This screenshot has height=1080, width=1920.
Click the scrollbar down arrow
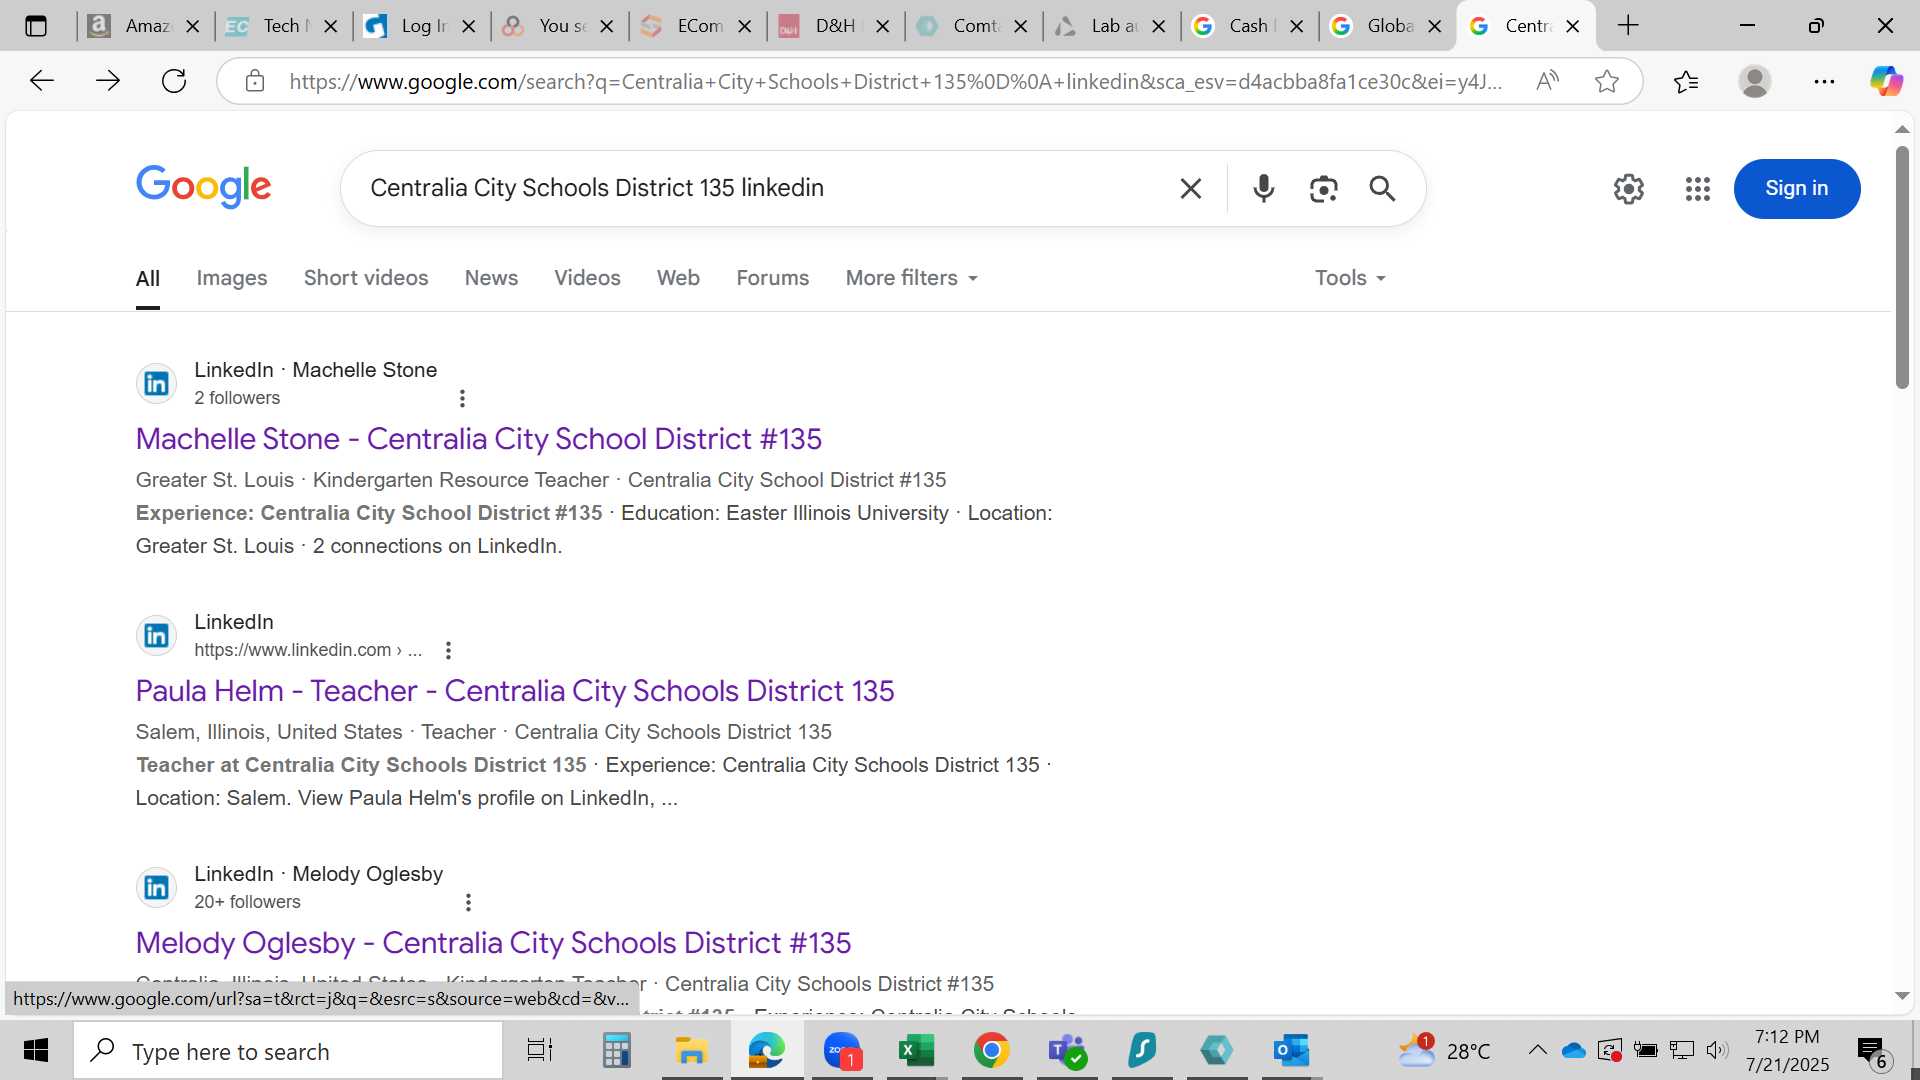click(1902, 996)
